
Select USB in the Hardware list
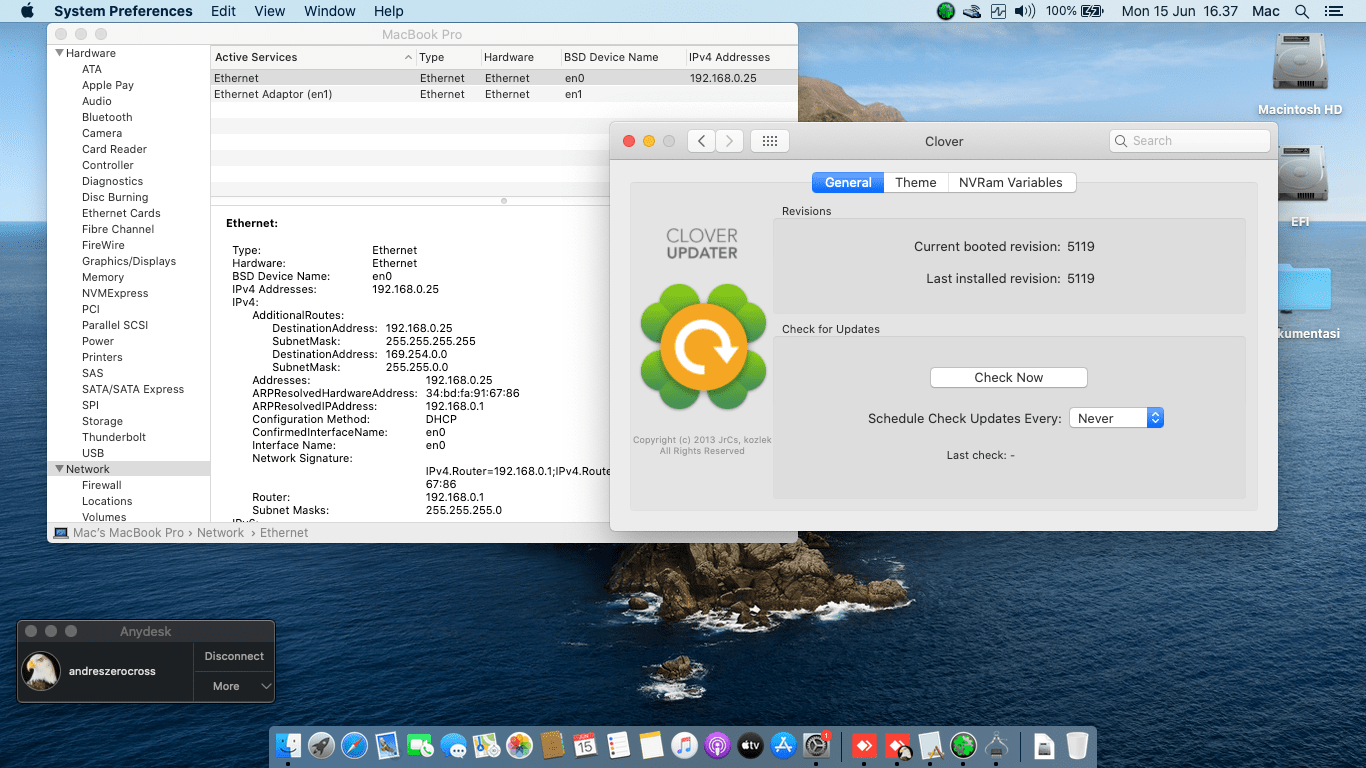click(x=93, y=453)
